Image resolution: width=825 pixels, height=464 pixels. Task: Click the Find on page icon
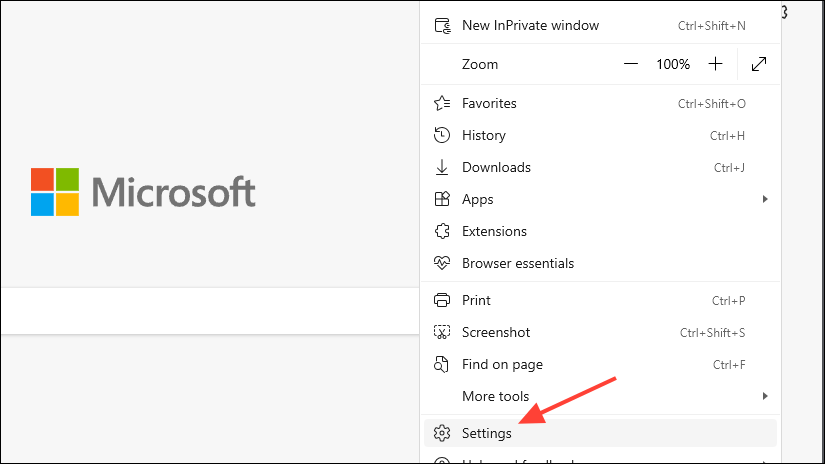point(442,365)
